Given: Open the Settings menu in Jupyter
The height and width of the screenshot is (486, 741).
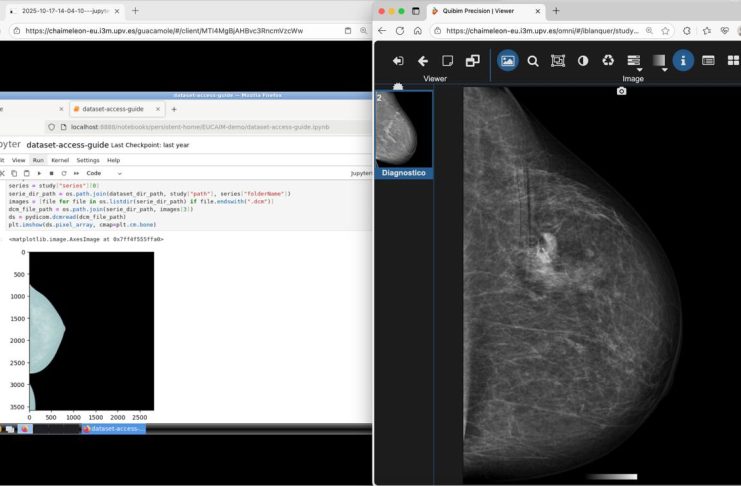Looking at the screenshot, I should (88, 160).
